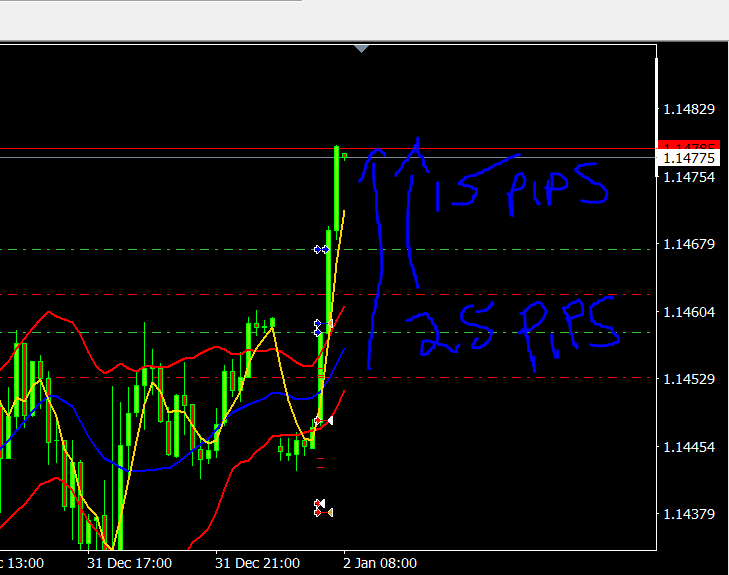Click the 2 Jan 08:00 time axis label
This screenshot has height=575, width=729.
tap(380, 563)
